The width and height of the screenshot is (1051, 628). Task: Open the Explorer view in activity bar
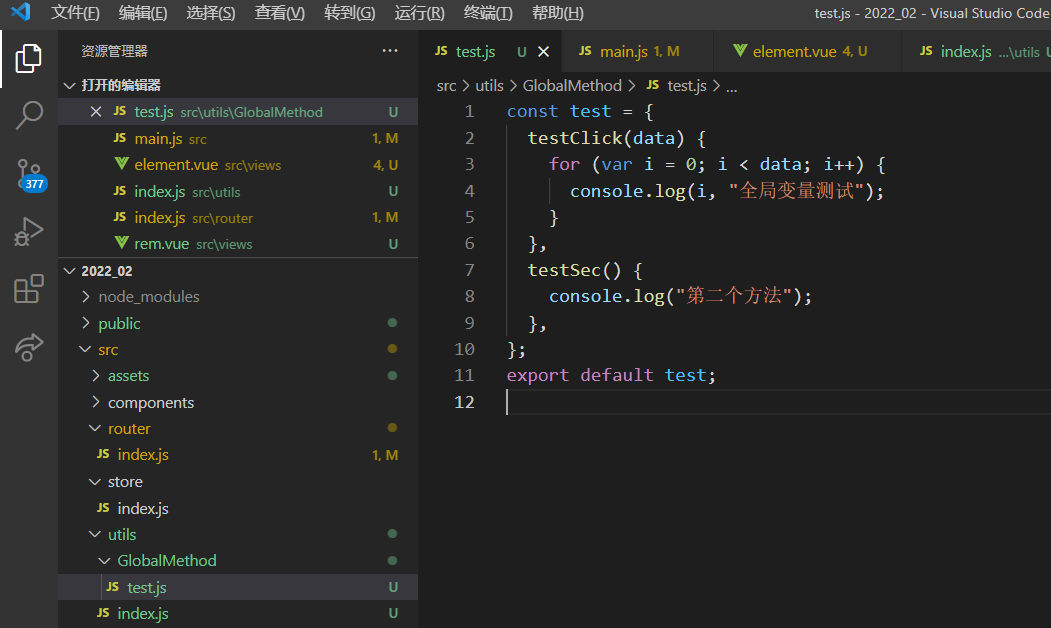28,58
